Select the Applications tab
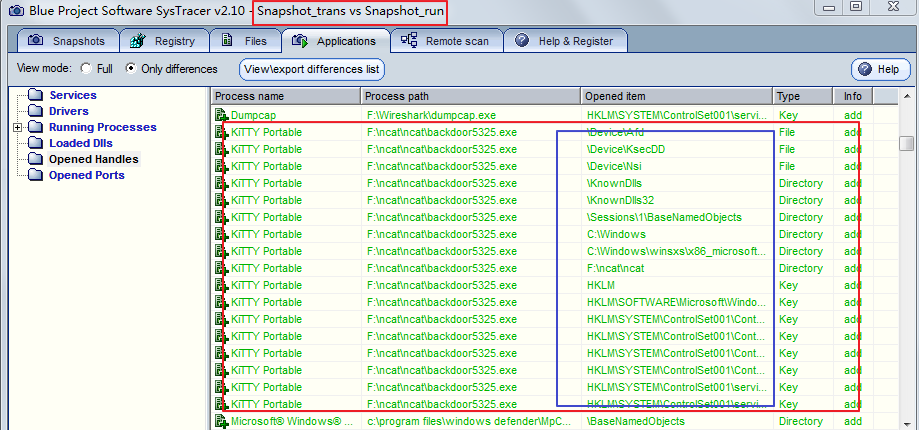This screenshot has width=919, height=430. (335, 41)
